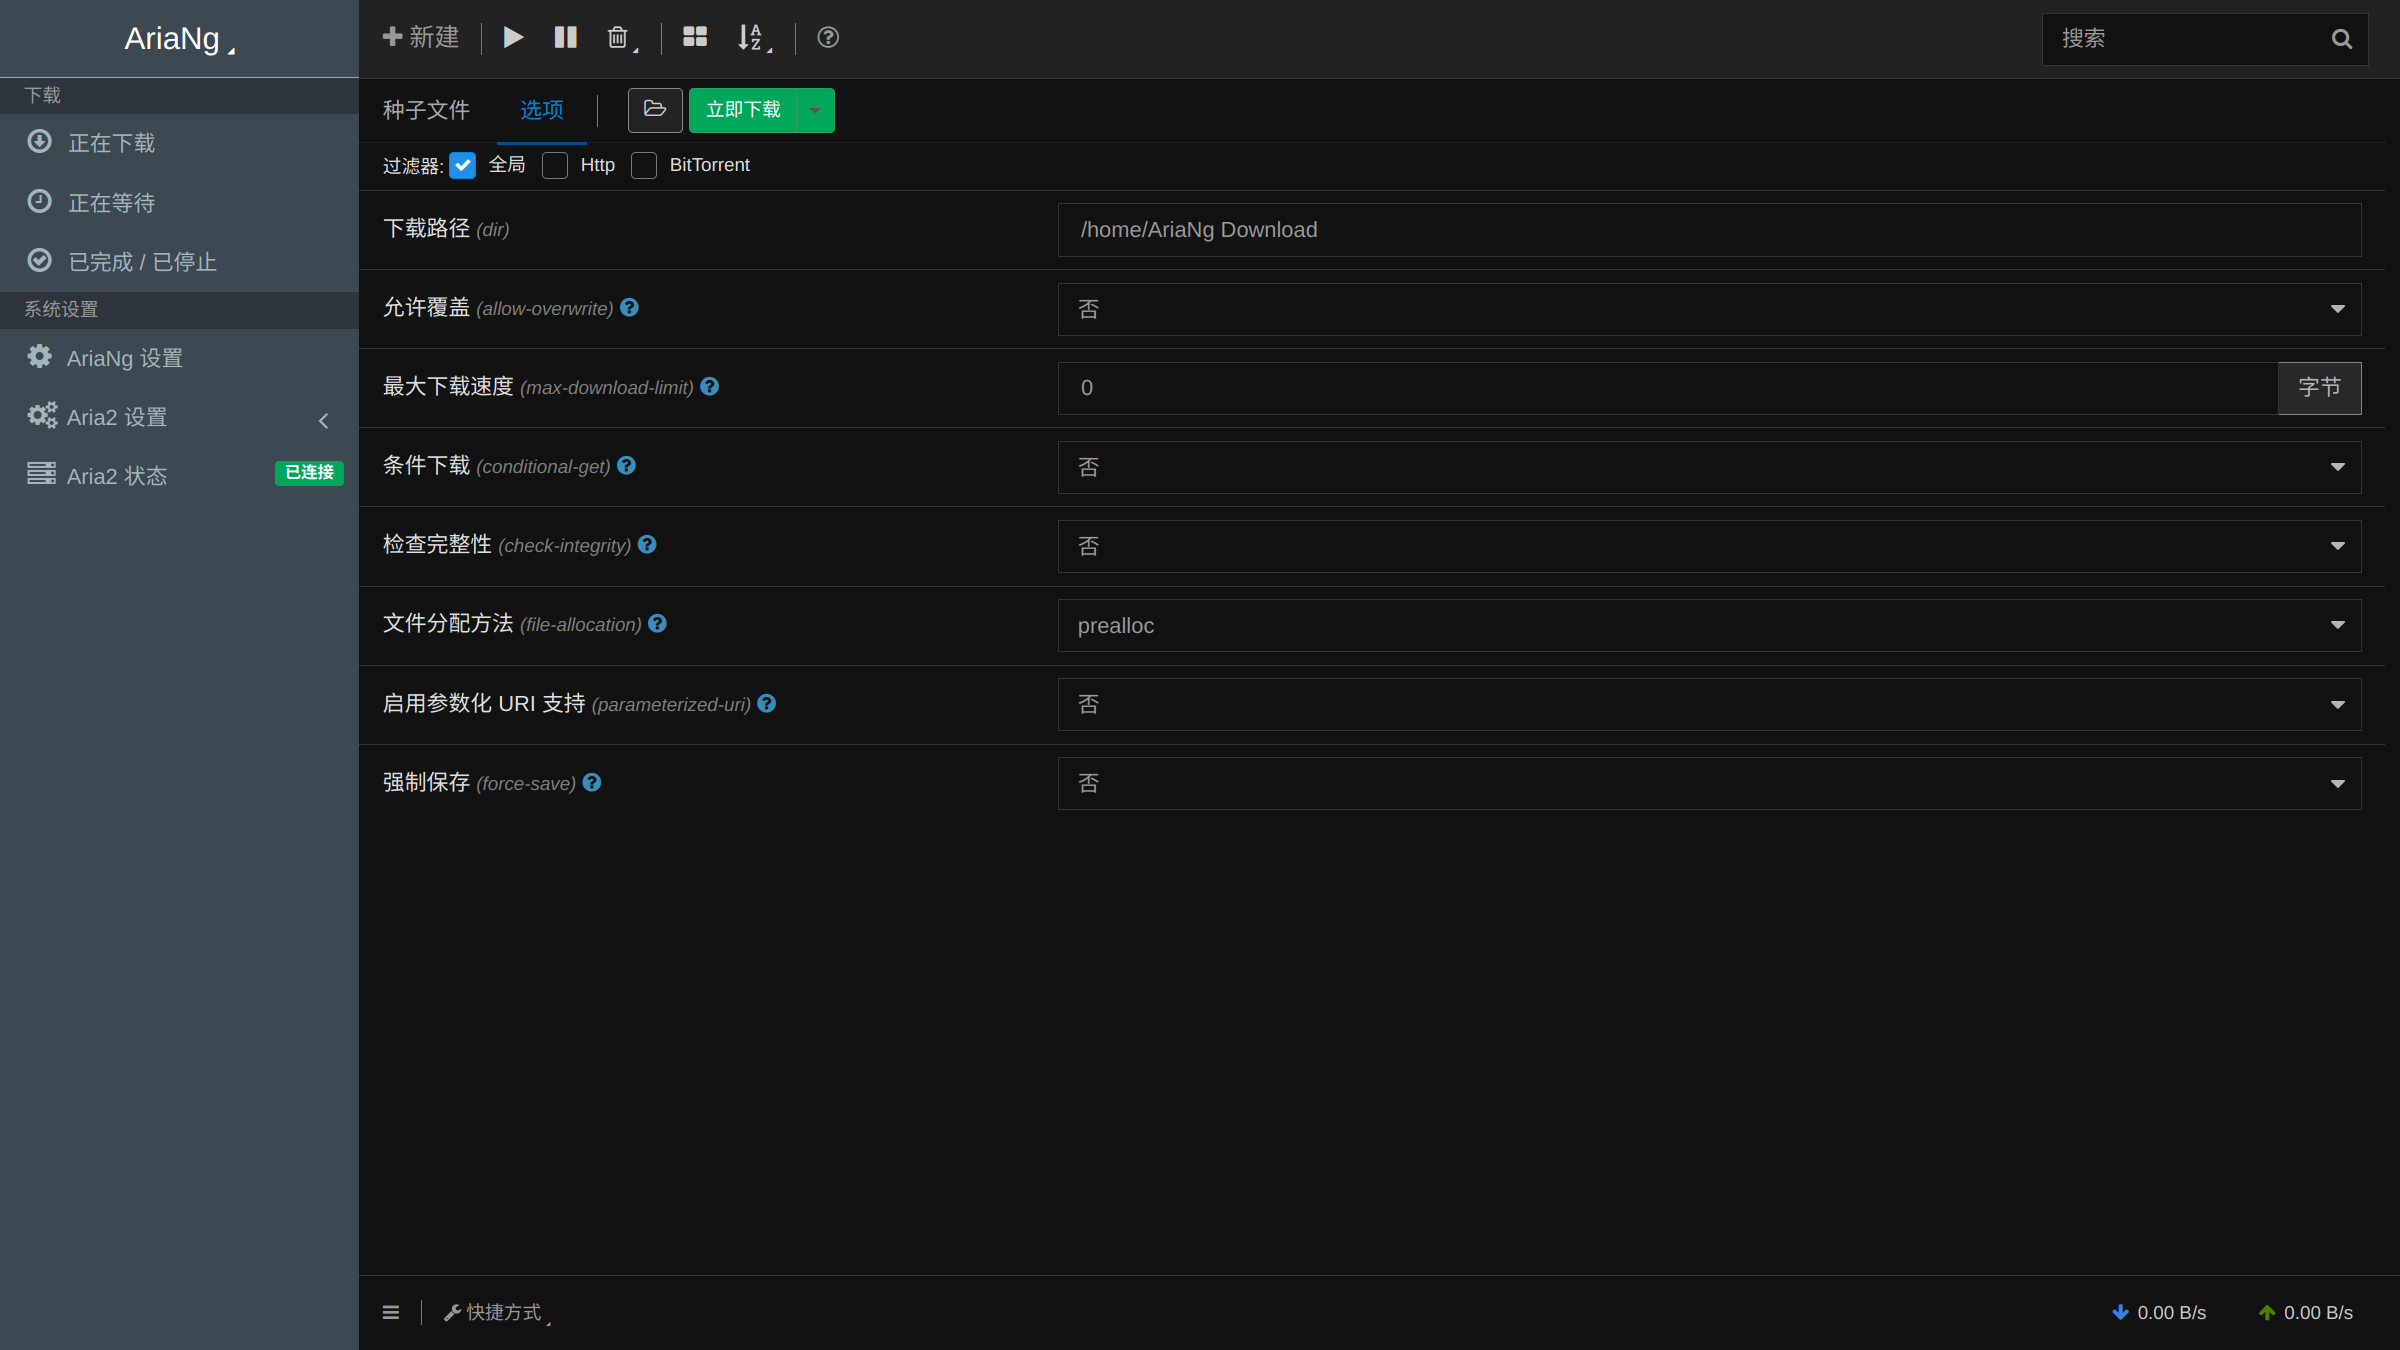Viewport: 2400px width, 1350px height.
Task: Click the 下载路径 input field
Action: pyautogui.click(x=1709, y=230)
